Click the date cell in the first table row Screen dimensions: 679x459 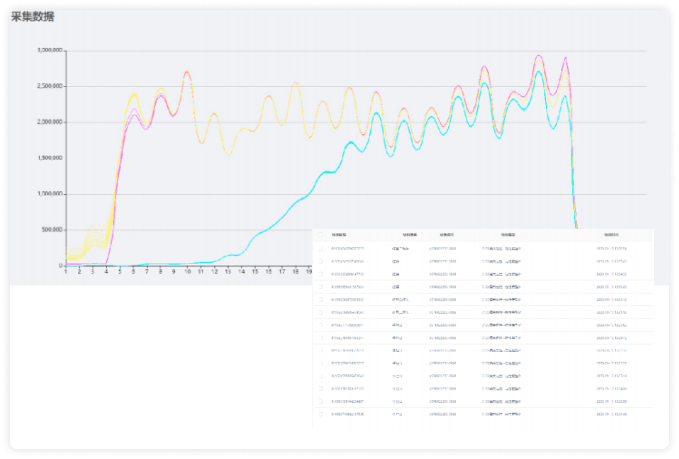pos(612,248)
